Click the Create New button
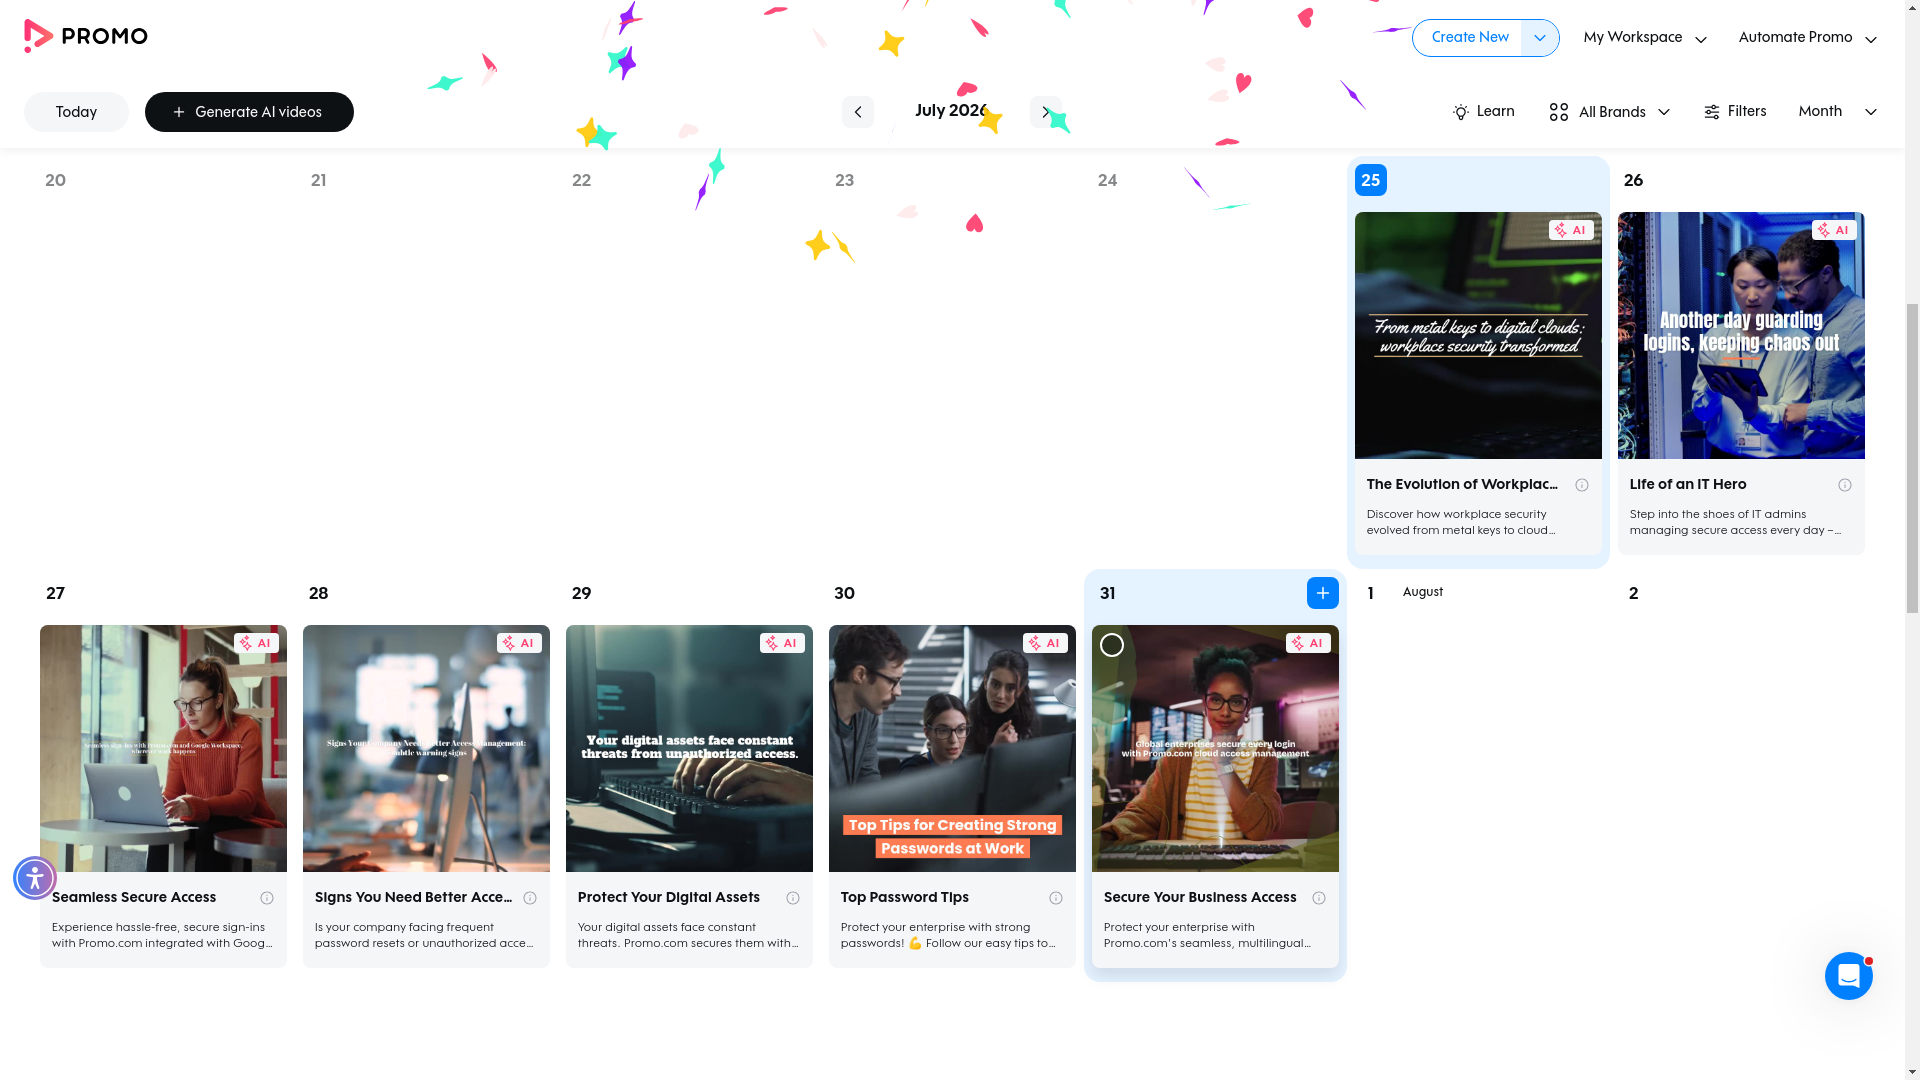Viewport: 1920px width, 1080px height. coord(1468,38)
